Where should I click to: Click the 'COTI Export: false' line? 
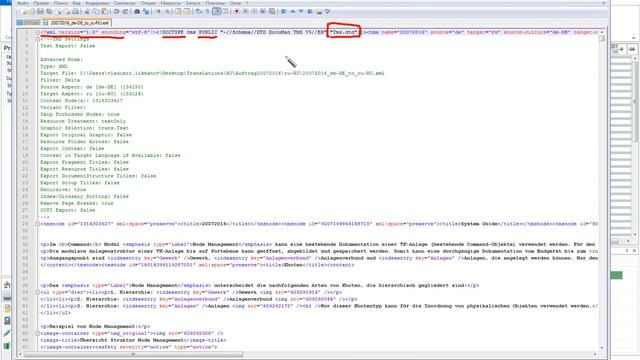click(67, 210)
